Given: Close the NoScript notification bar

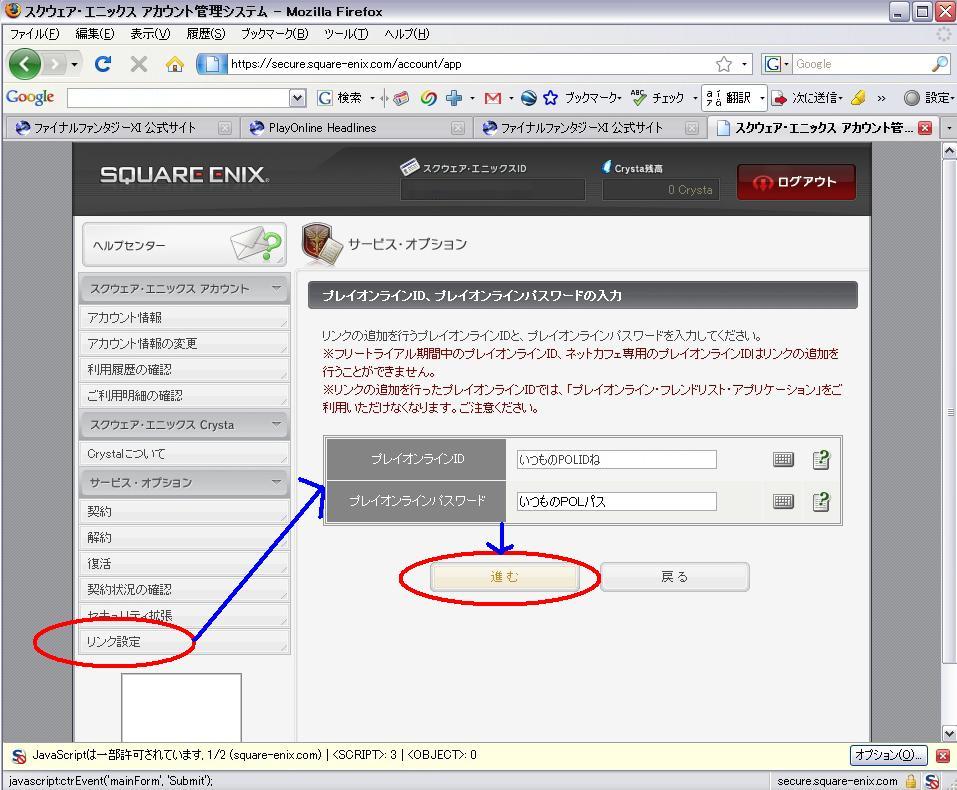Looking at the screenshot, I should (943, 755).
